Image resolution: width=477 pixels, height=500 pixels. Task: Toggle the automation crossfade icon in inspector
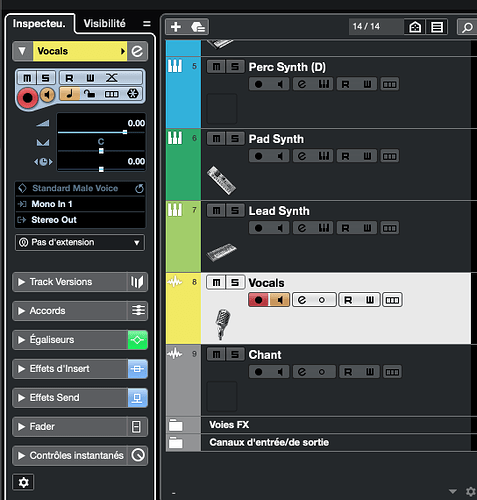(112, 78)
